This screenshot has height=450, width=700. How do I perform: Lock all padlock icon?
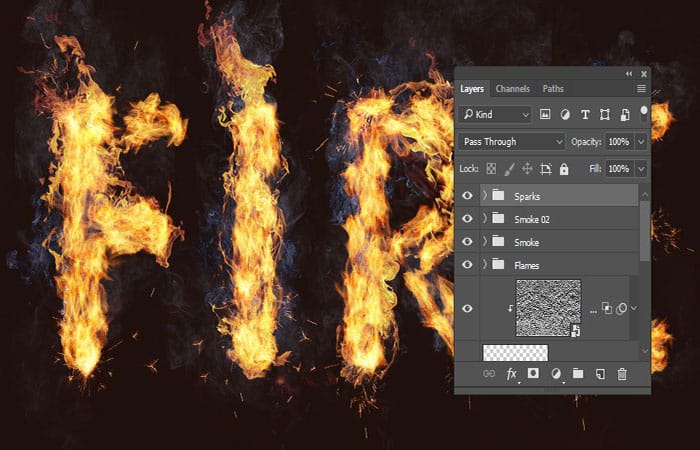564,169
